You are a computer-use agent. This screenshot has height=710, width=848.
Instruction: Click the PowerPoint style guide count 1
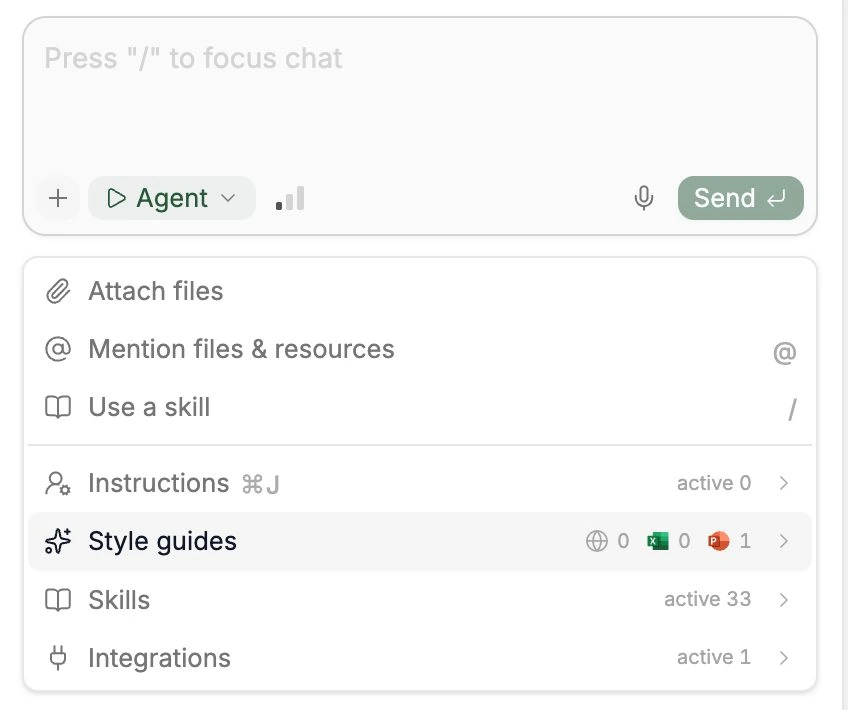pos(745,541)
